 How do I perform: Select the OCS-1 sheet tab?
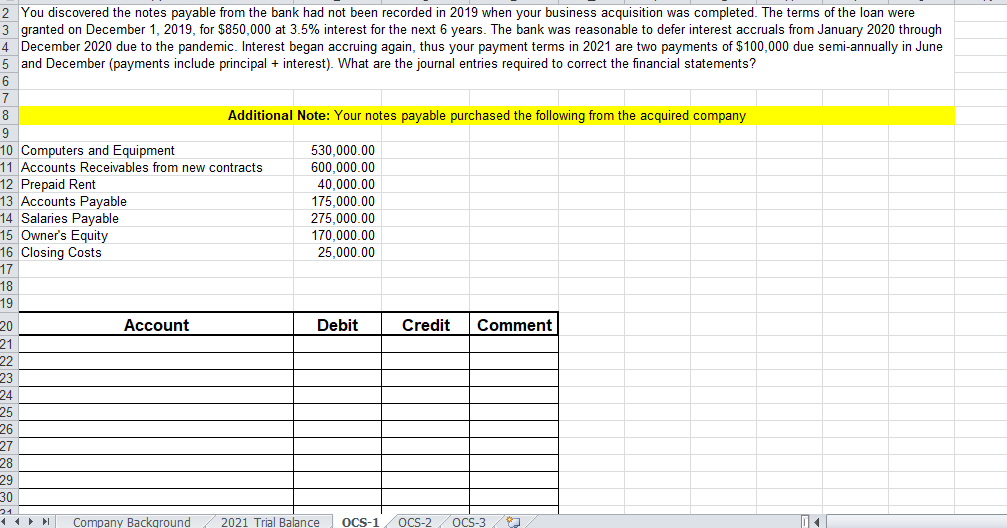[x=360, y=522]
